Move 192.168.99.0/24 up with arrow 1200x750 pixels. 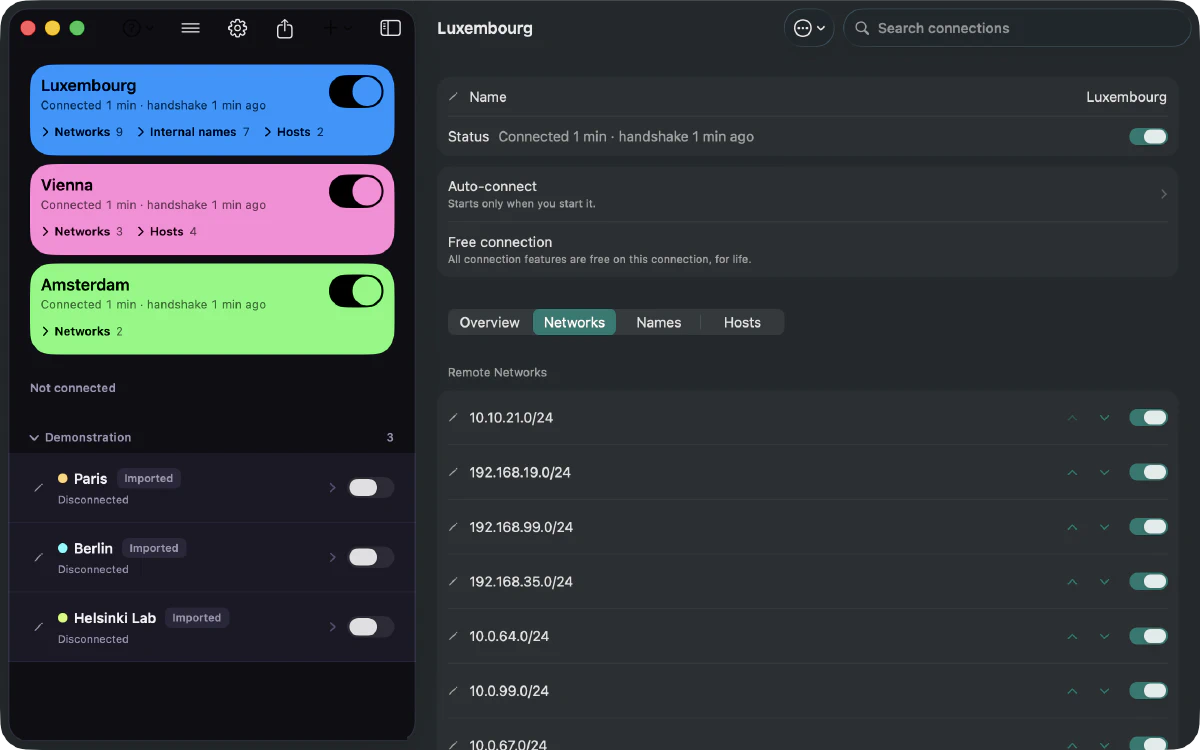pyautogui.click(x=1072, y=527)
